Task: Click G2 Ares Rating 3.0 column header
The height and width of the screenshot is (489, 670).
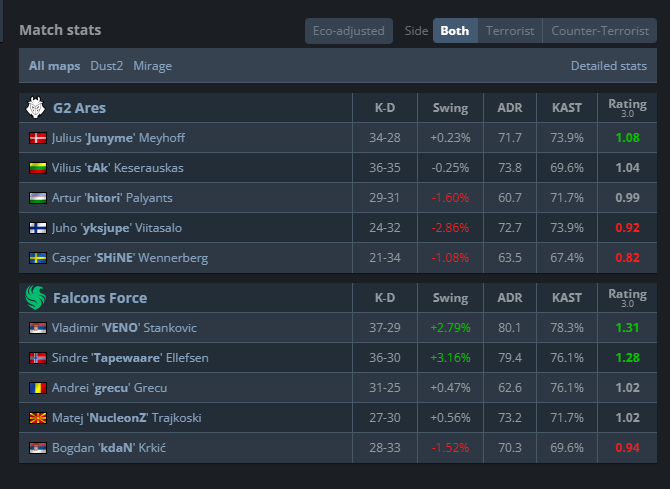Action: pos(627,107)
